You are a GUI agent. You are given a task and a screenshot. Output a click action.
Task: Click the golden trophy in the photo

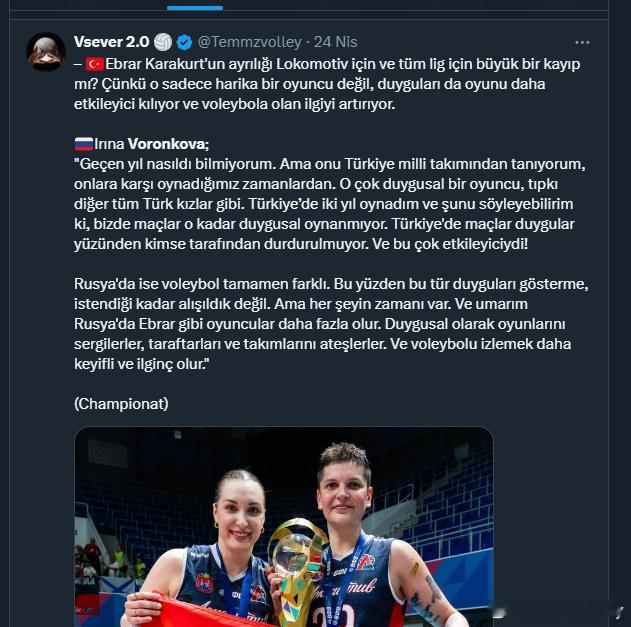(x=297, y=571)
